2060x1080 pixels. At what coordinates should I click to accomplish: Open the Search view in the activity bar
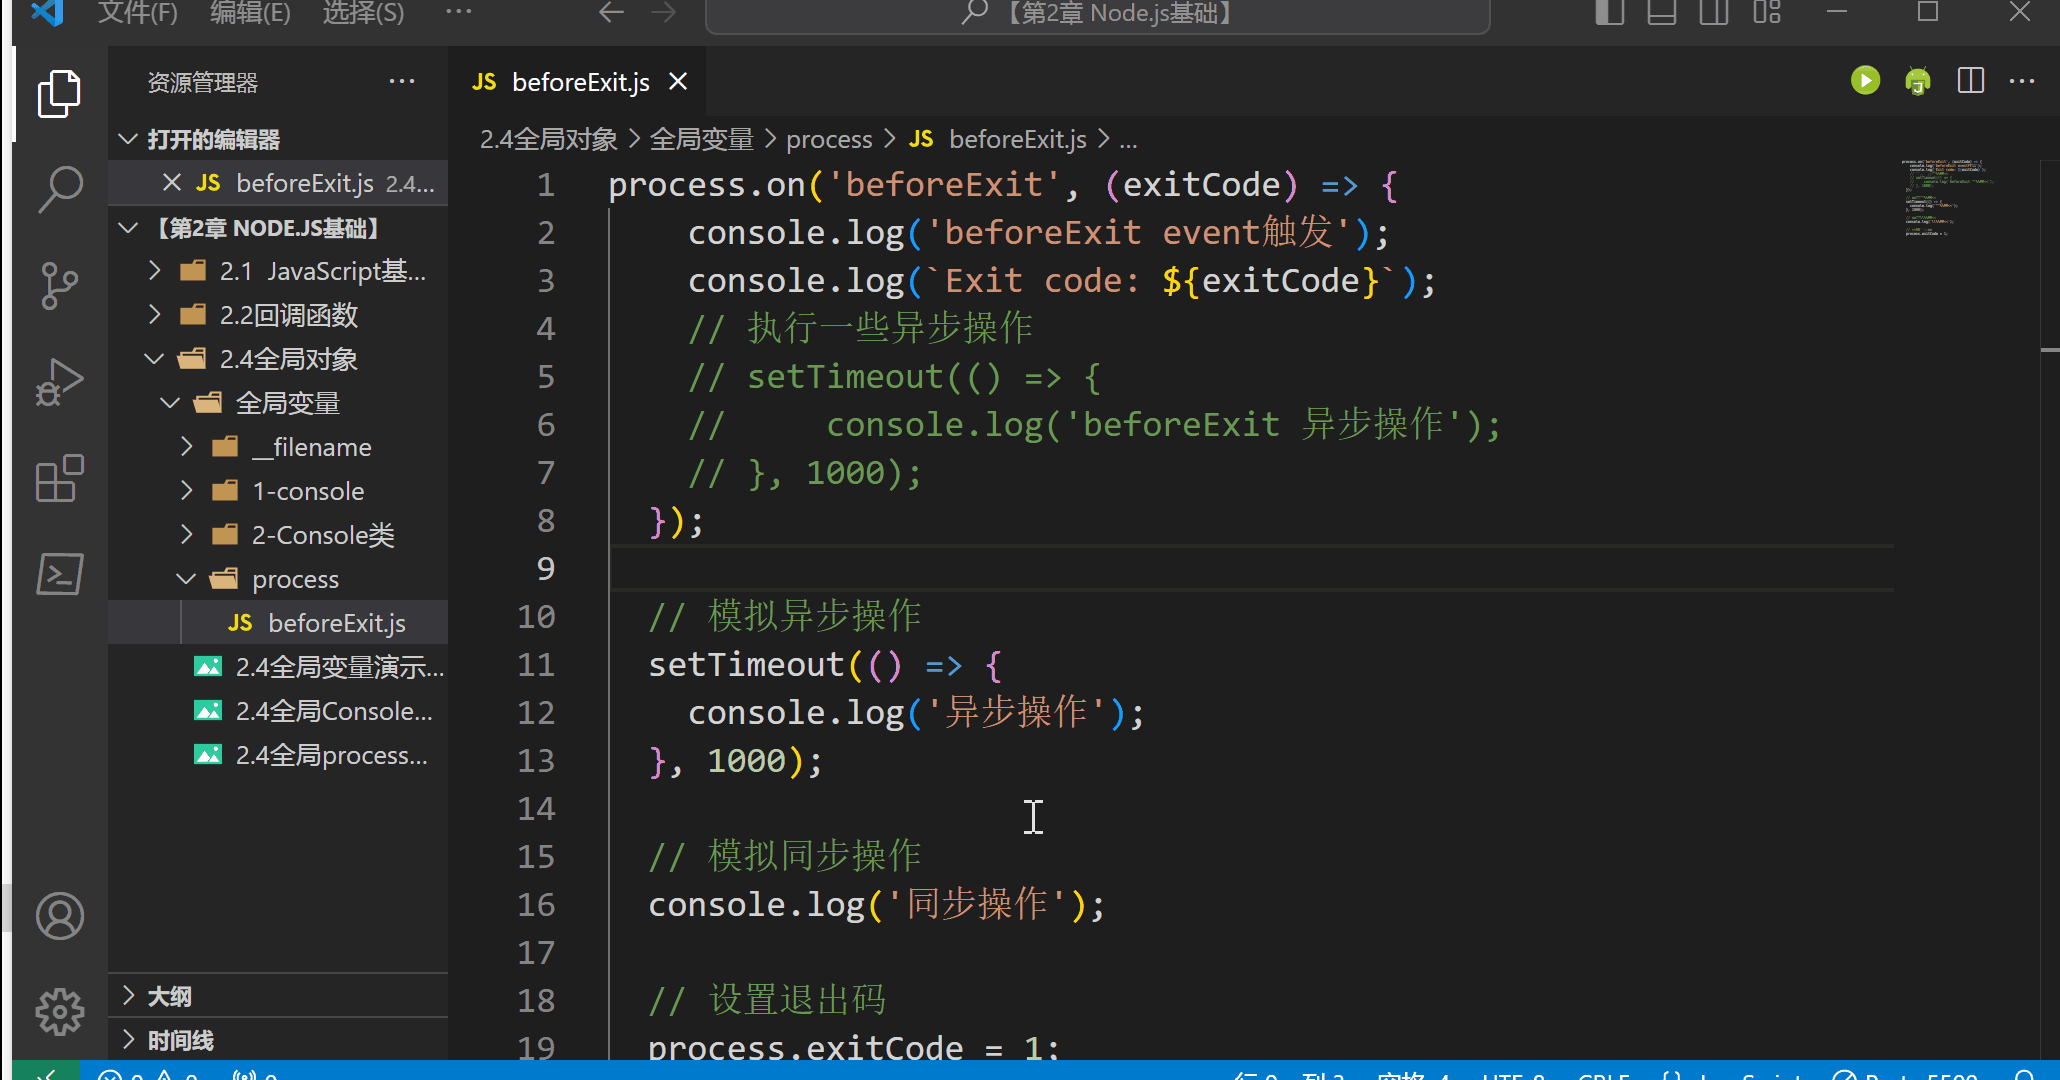pyautogui.click(x=59, y=189)
